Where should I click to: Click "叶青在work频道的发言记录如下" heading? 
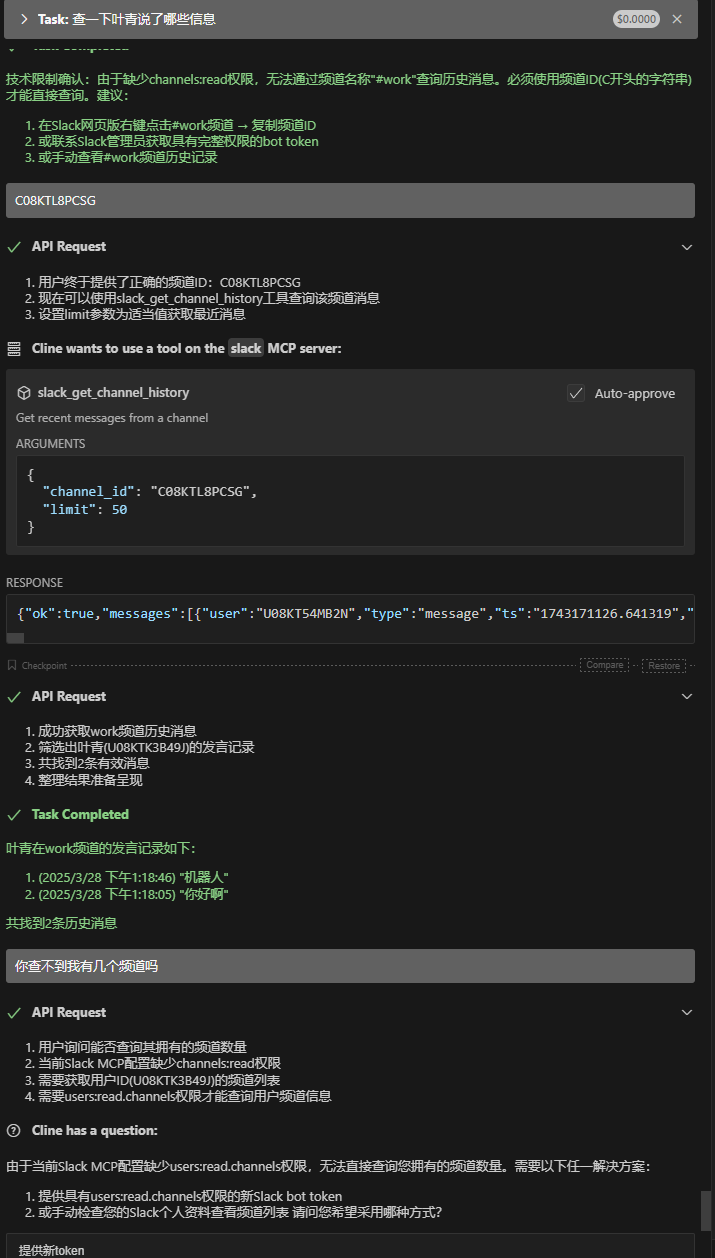pos(101,848)
